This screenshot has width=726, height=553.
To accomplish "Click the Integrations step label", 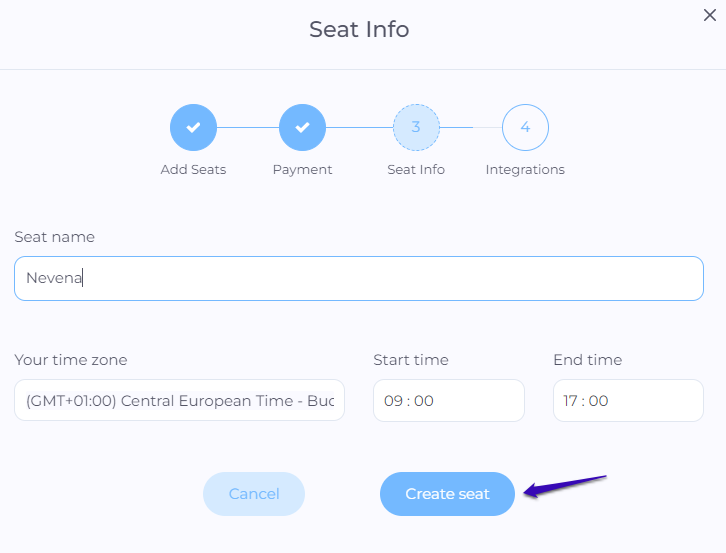I will coord(525,170).
